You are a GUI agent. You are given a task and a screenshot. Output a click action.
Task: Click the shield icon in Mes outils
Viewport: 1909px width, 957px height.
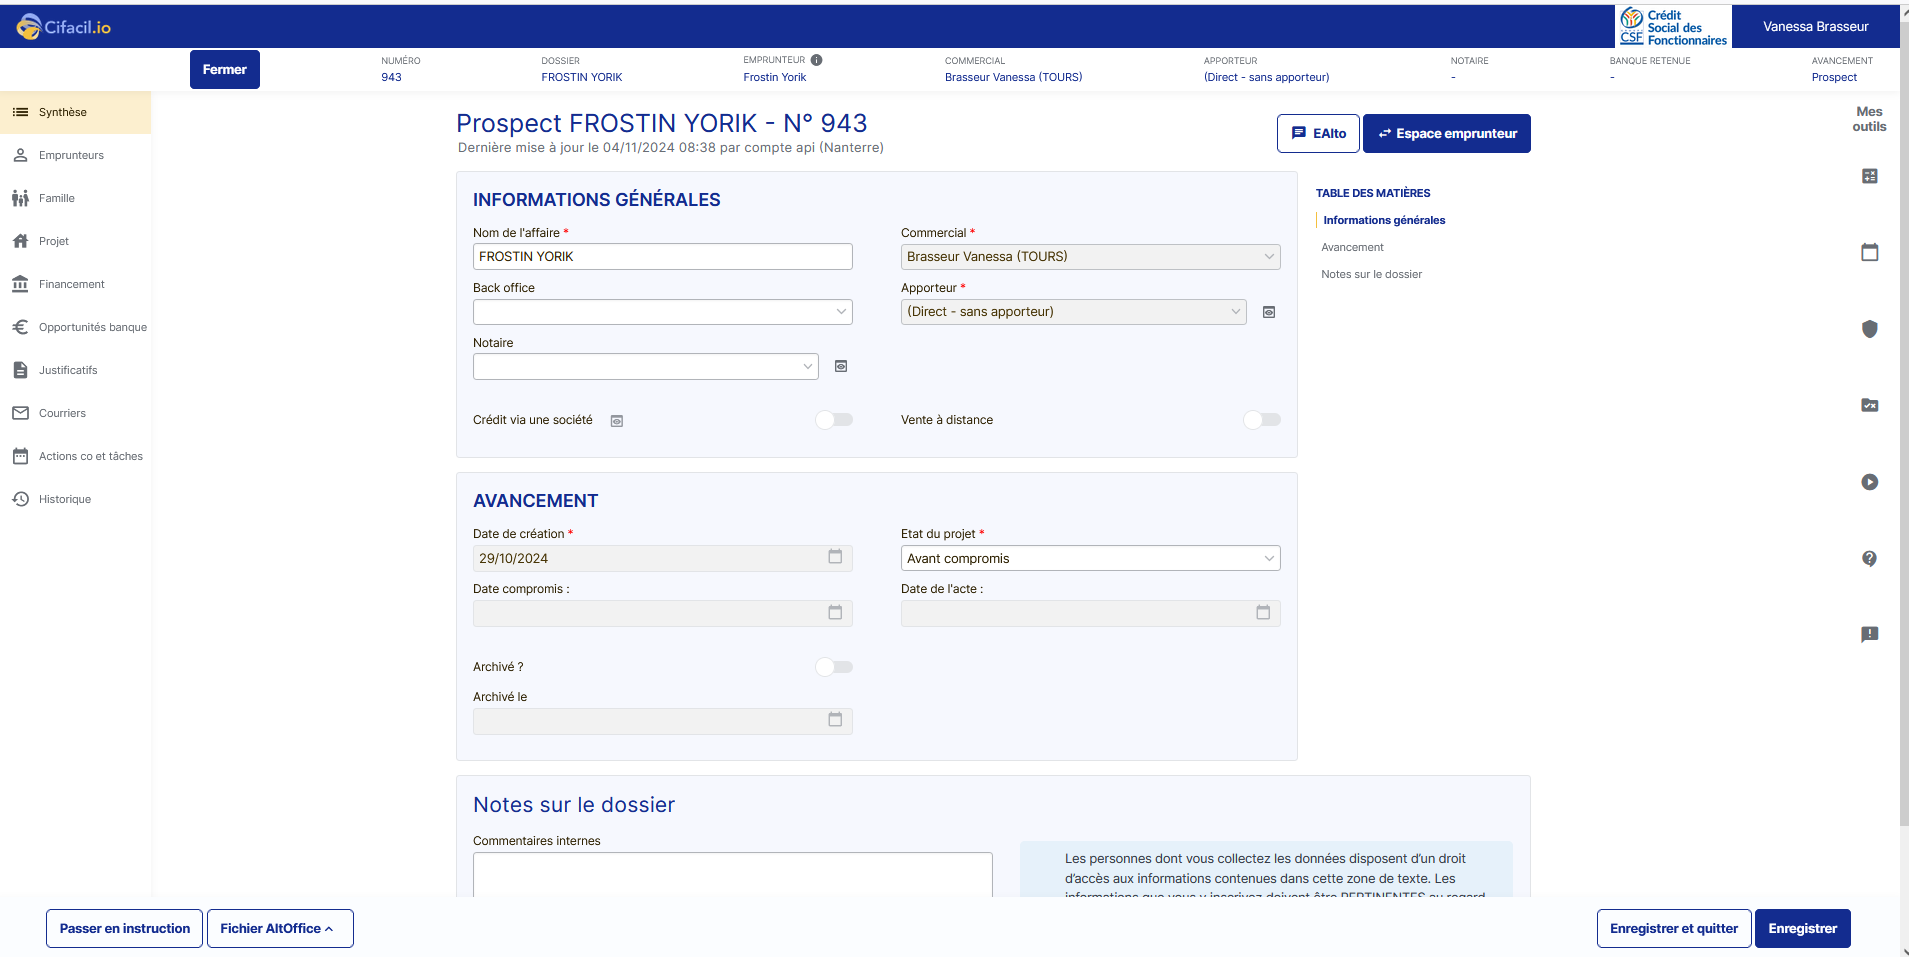point(1869,329)
